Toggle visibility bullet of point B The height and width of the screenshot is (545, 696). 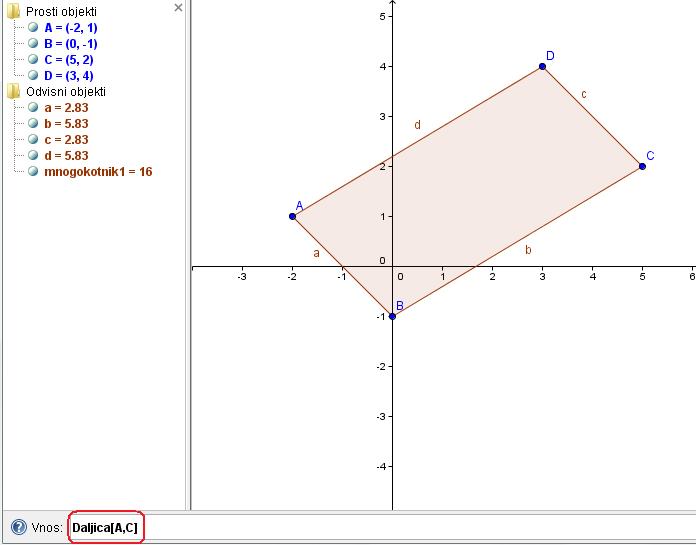tap(34, 44)
